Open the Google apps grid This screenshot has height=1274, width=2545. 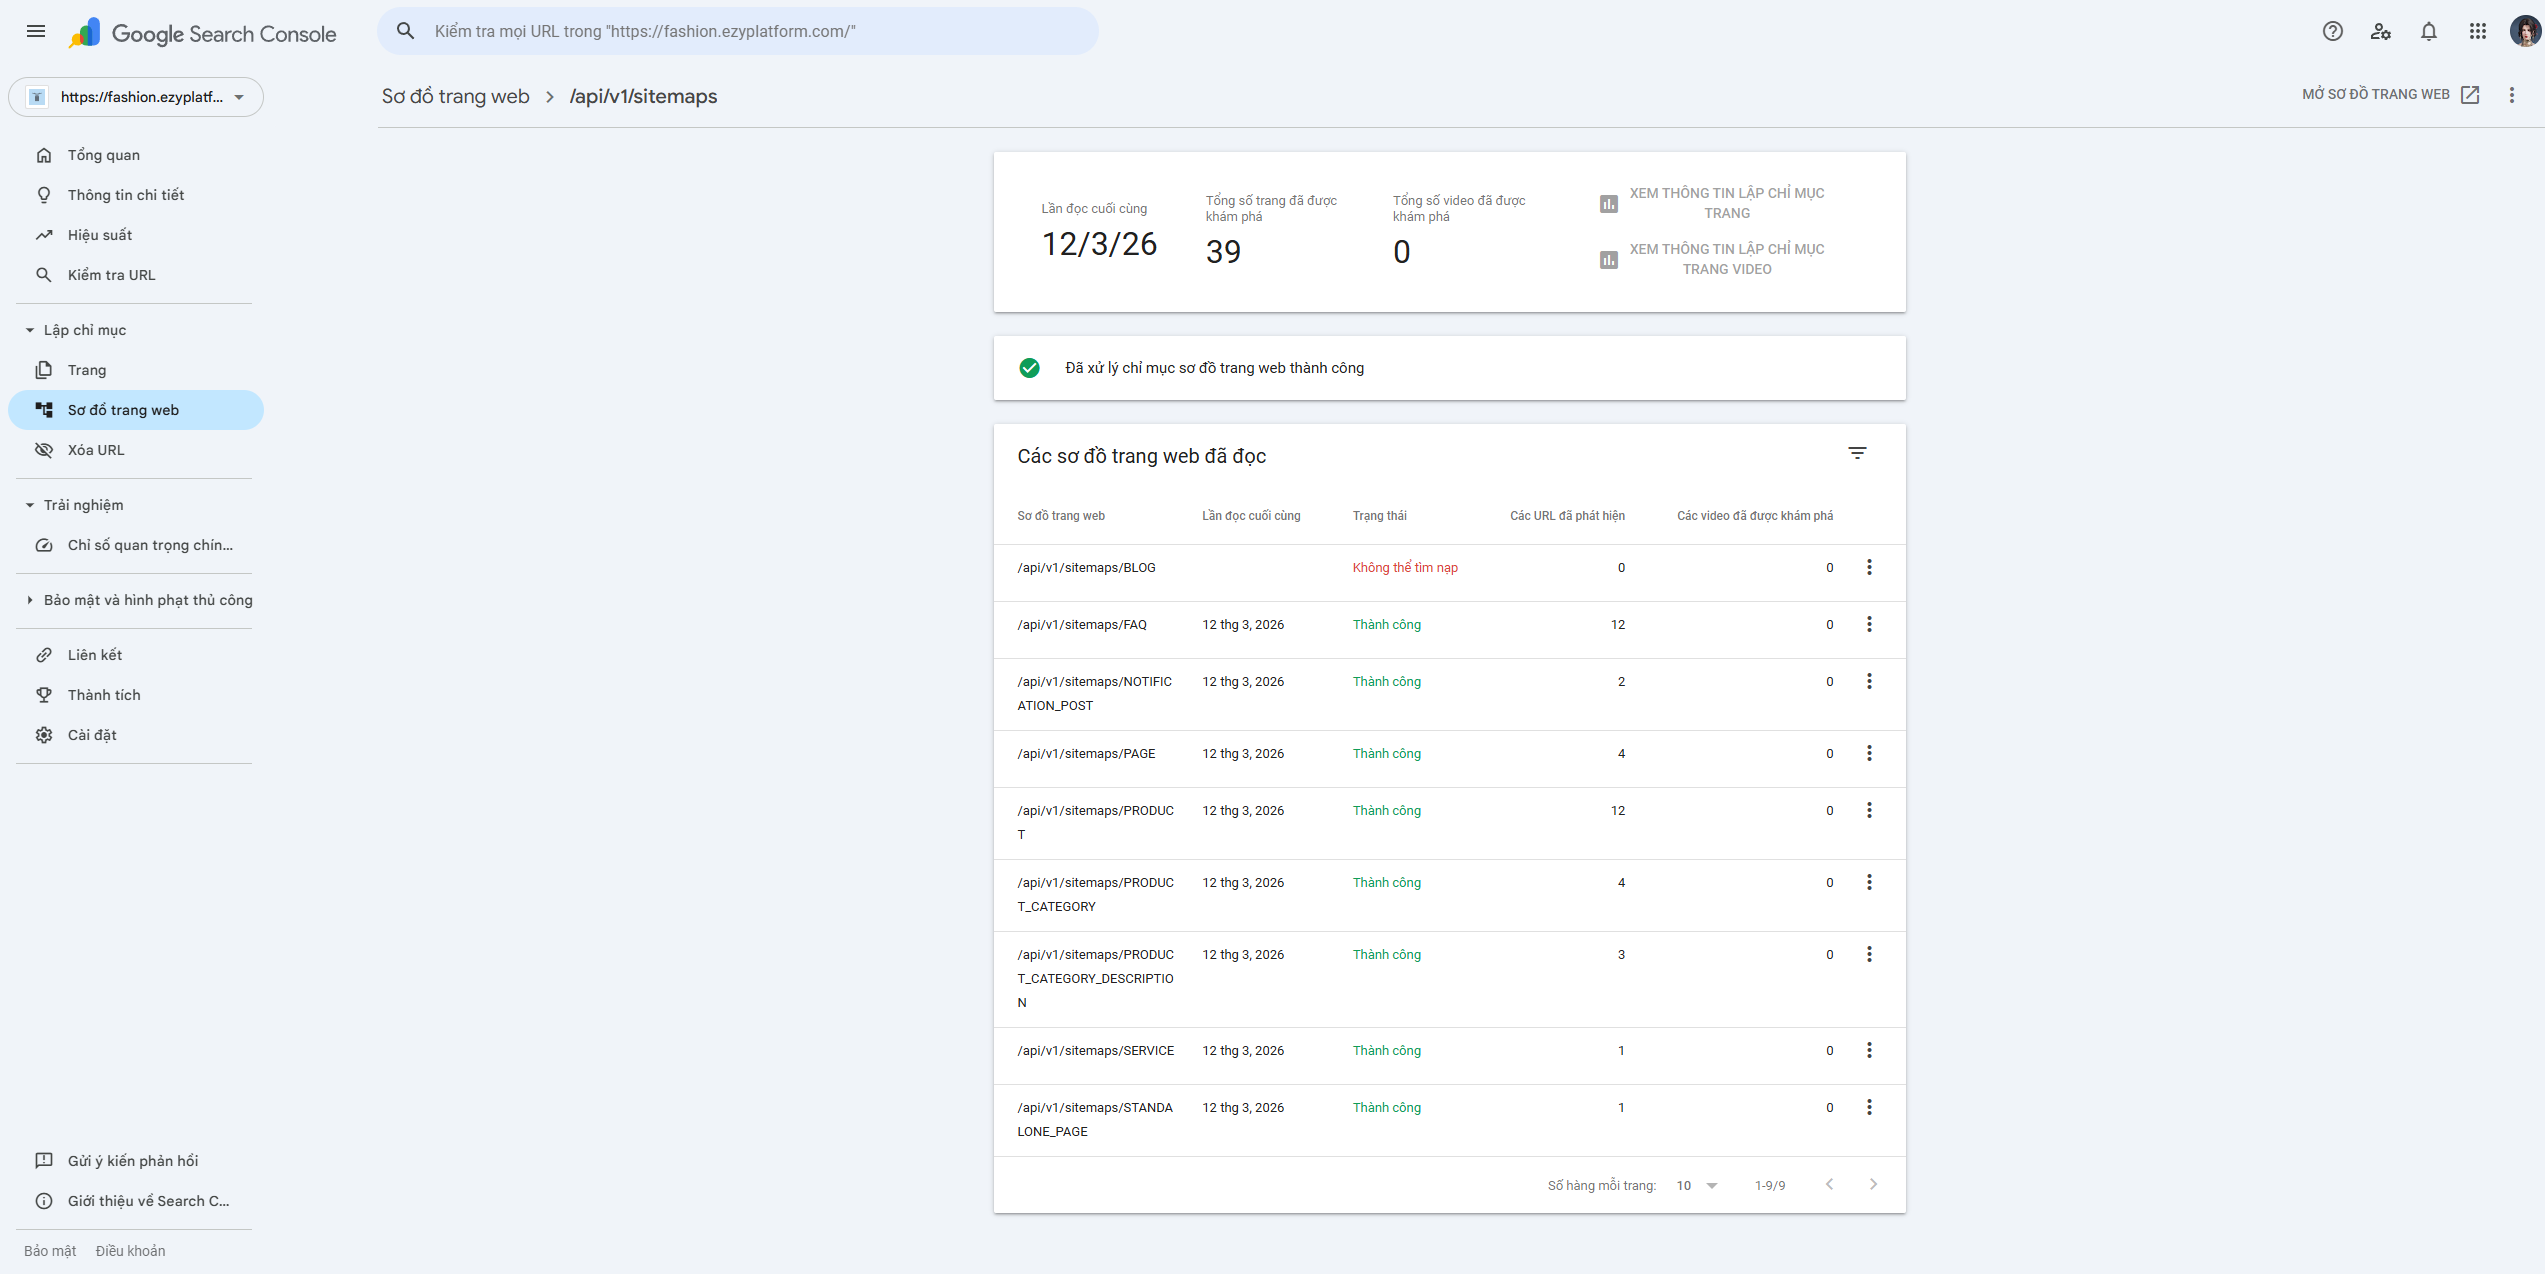coord(2477,31)
